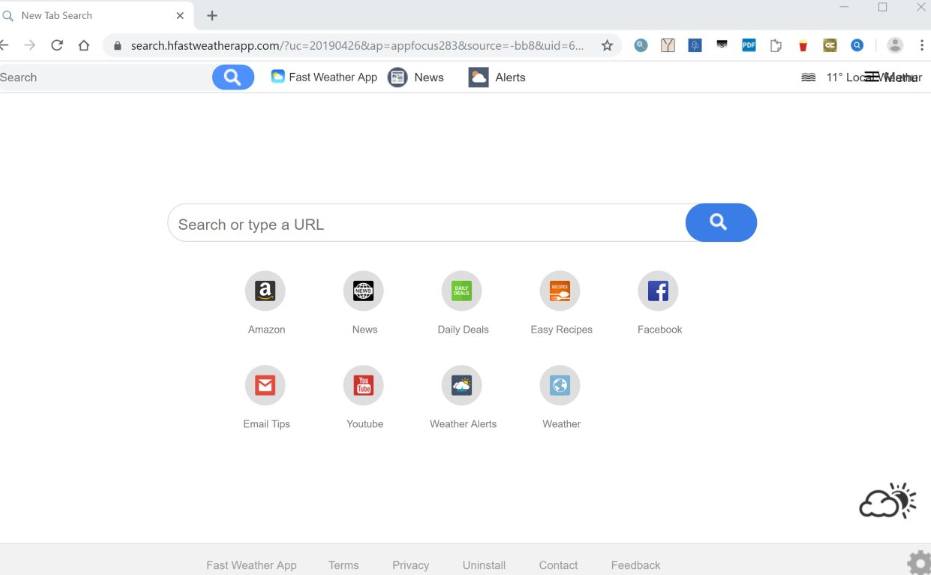Click the globe Weather shortcut

(x=560, y=386)
